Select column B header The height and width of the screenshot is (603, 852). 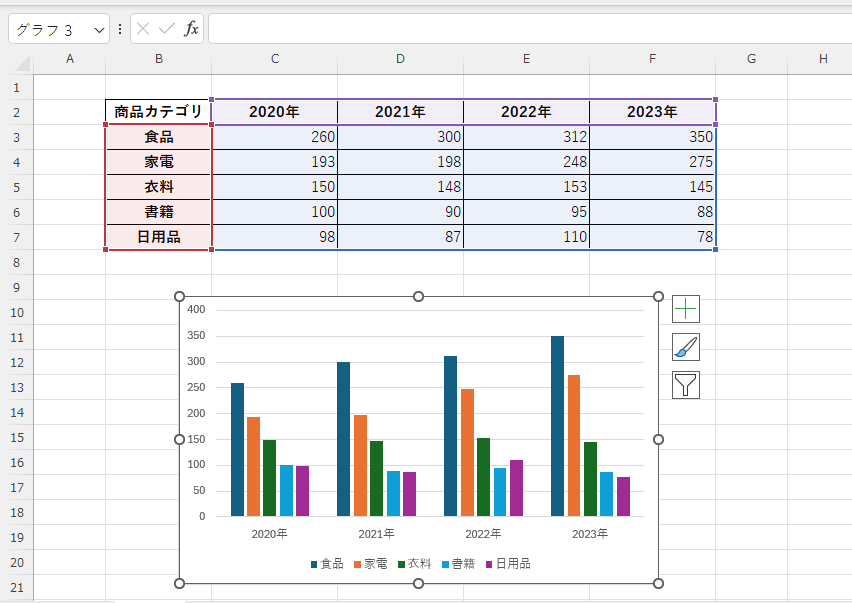coord(159,59)
